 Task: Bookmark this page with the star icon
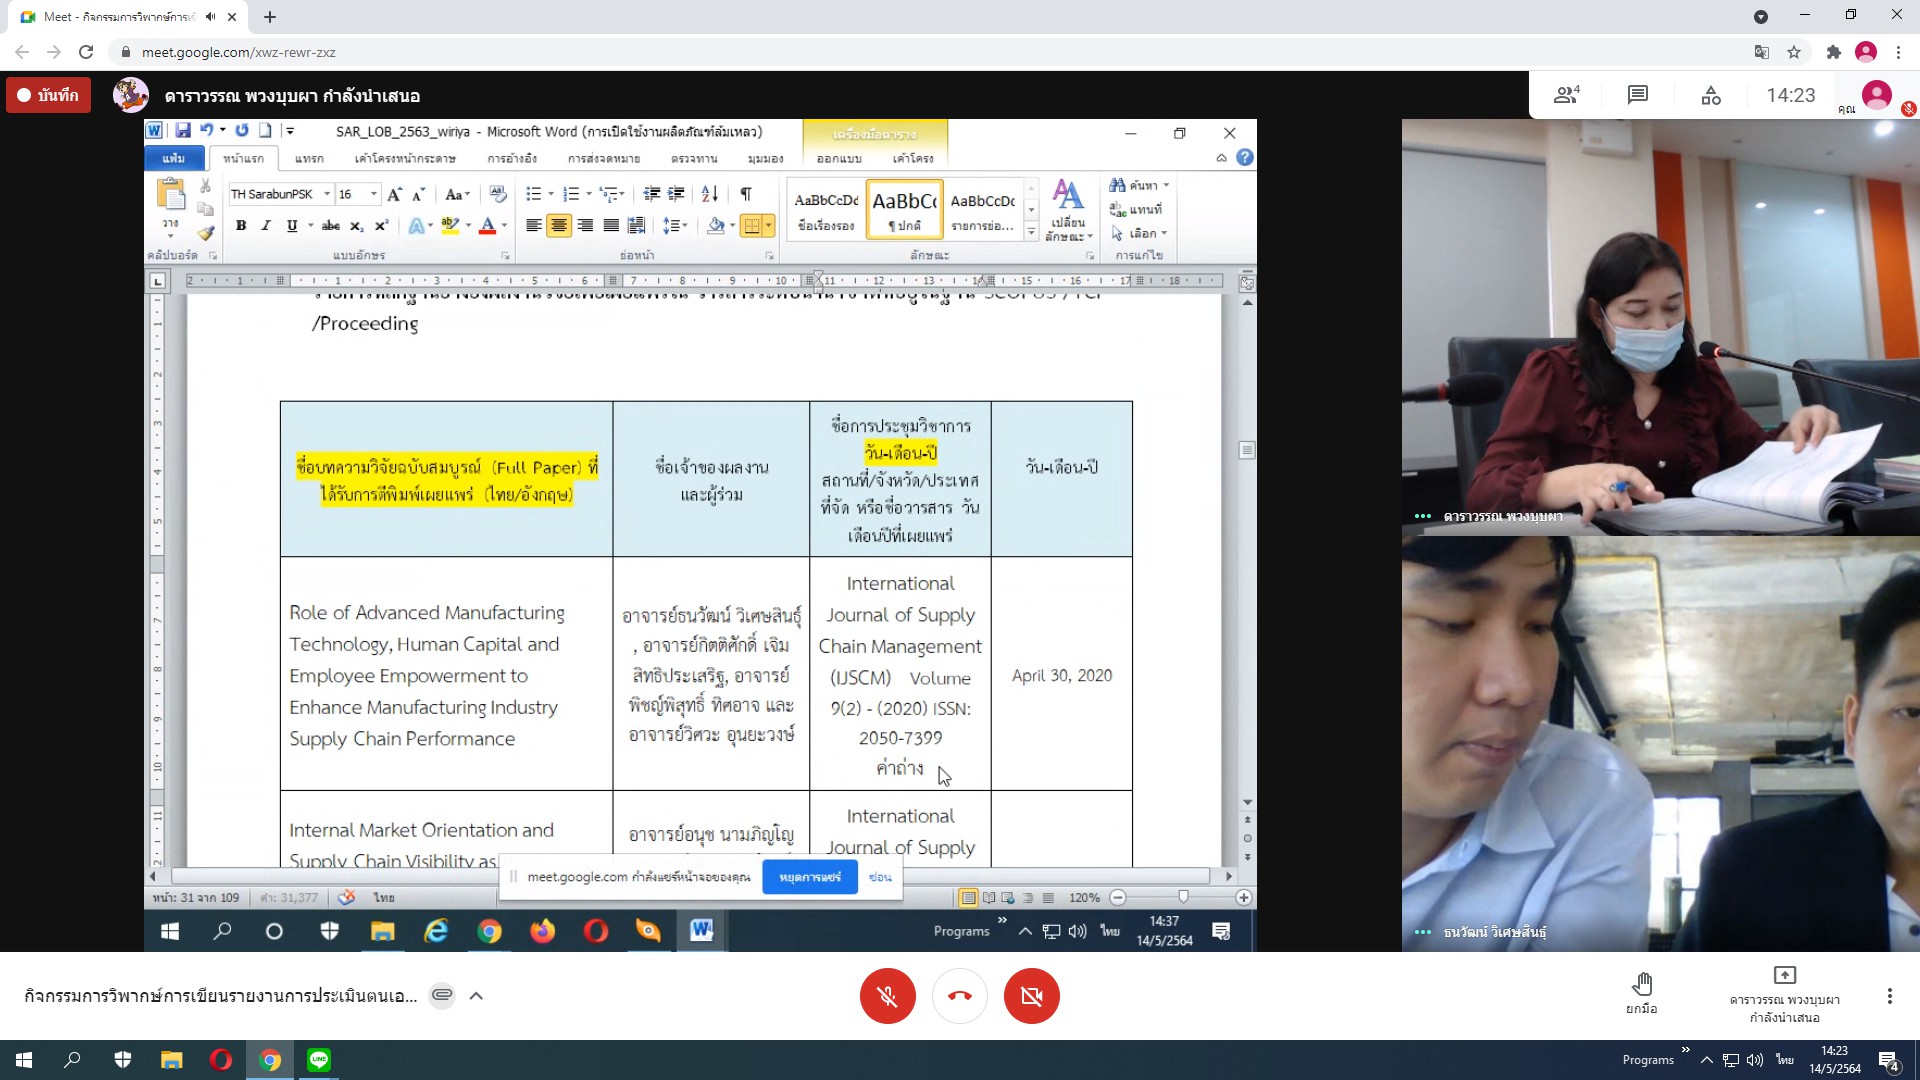pyautogui.click(x=1794, y=52)
